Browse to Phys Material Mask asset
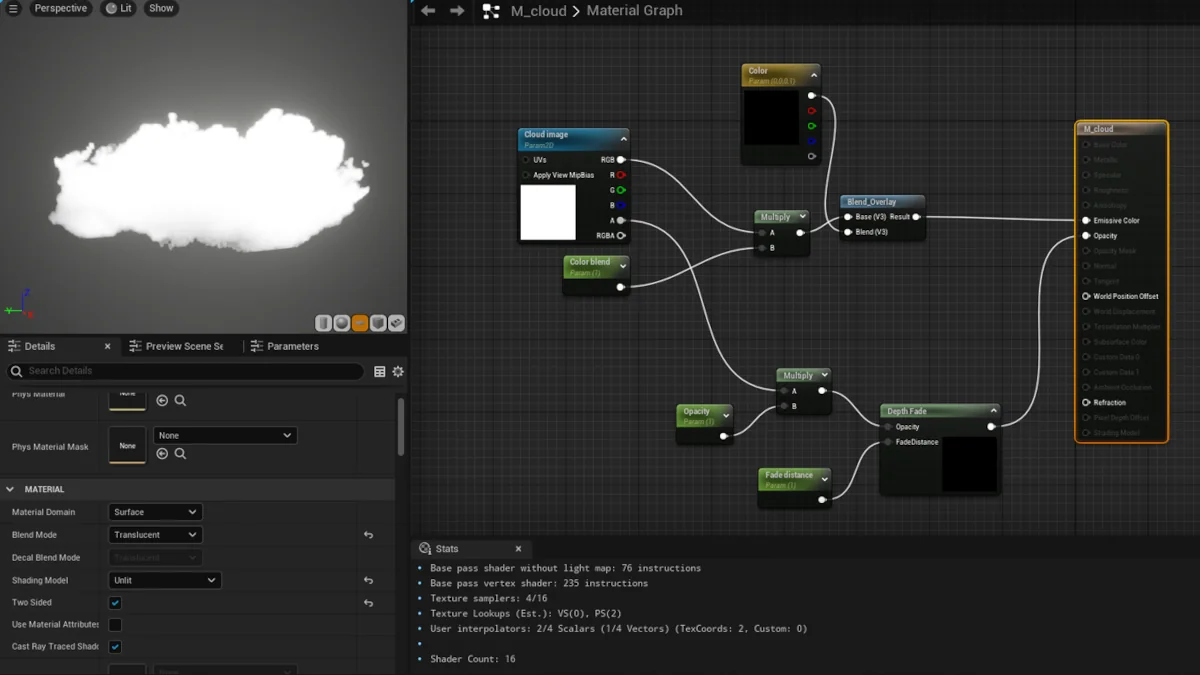 click(181, 453)
